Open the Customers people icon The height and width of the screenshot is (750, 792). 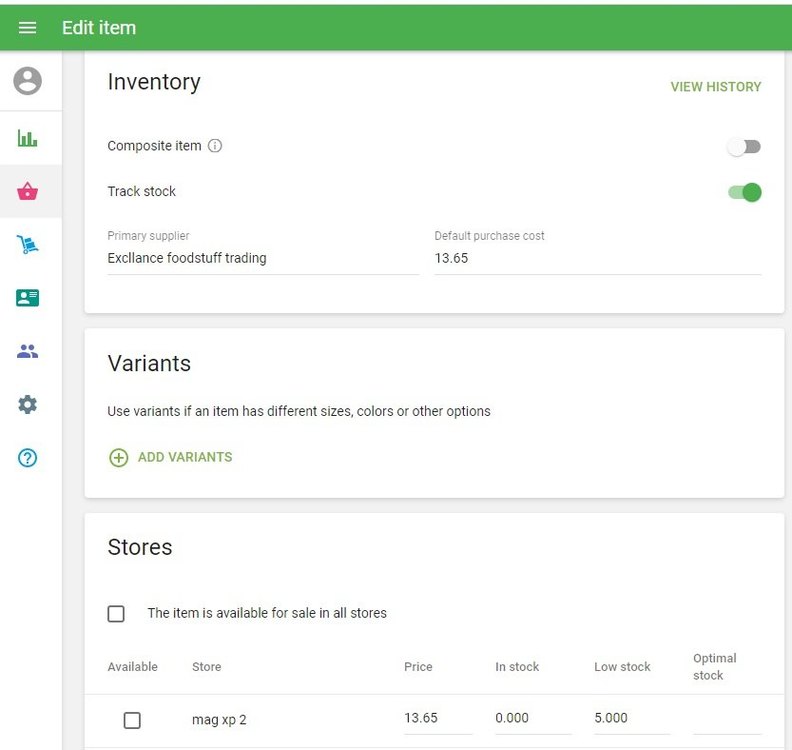[28, 351]
